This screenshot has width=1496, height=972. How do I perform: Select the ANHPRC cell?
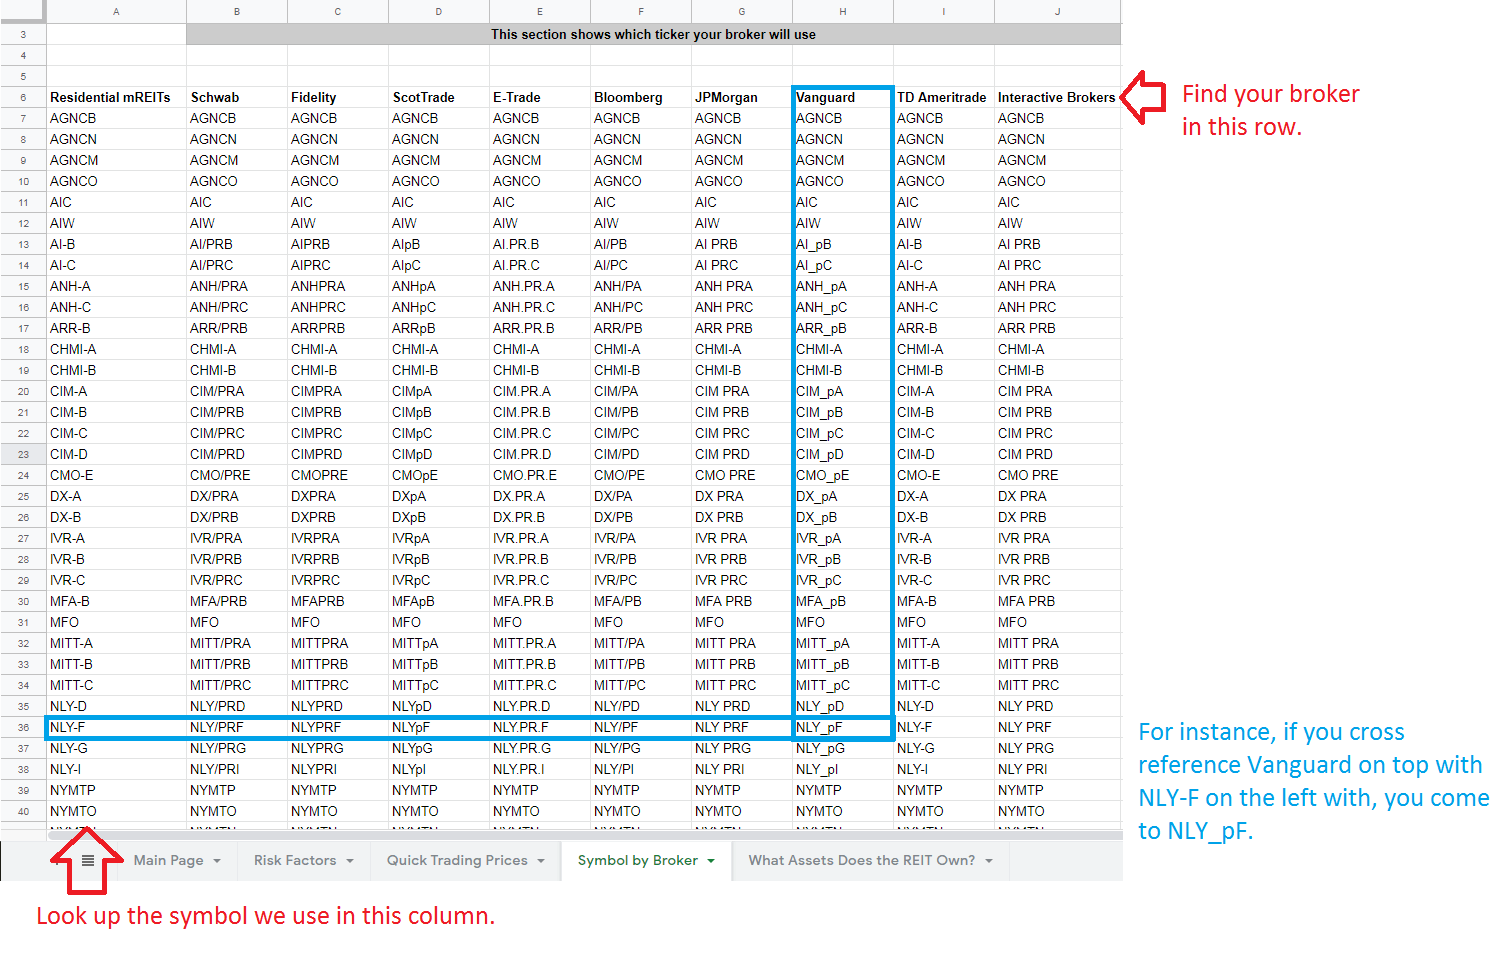click(338, 307)
